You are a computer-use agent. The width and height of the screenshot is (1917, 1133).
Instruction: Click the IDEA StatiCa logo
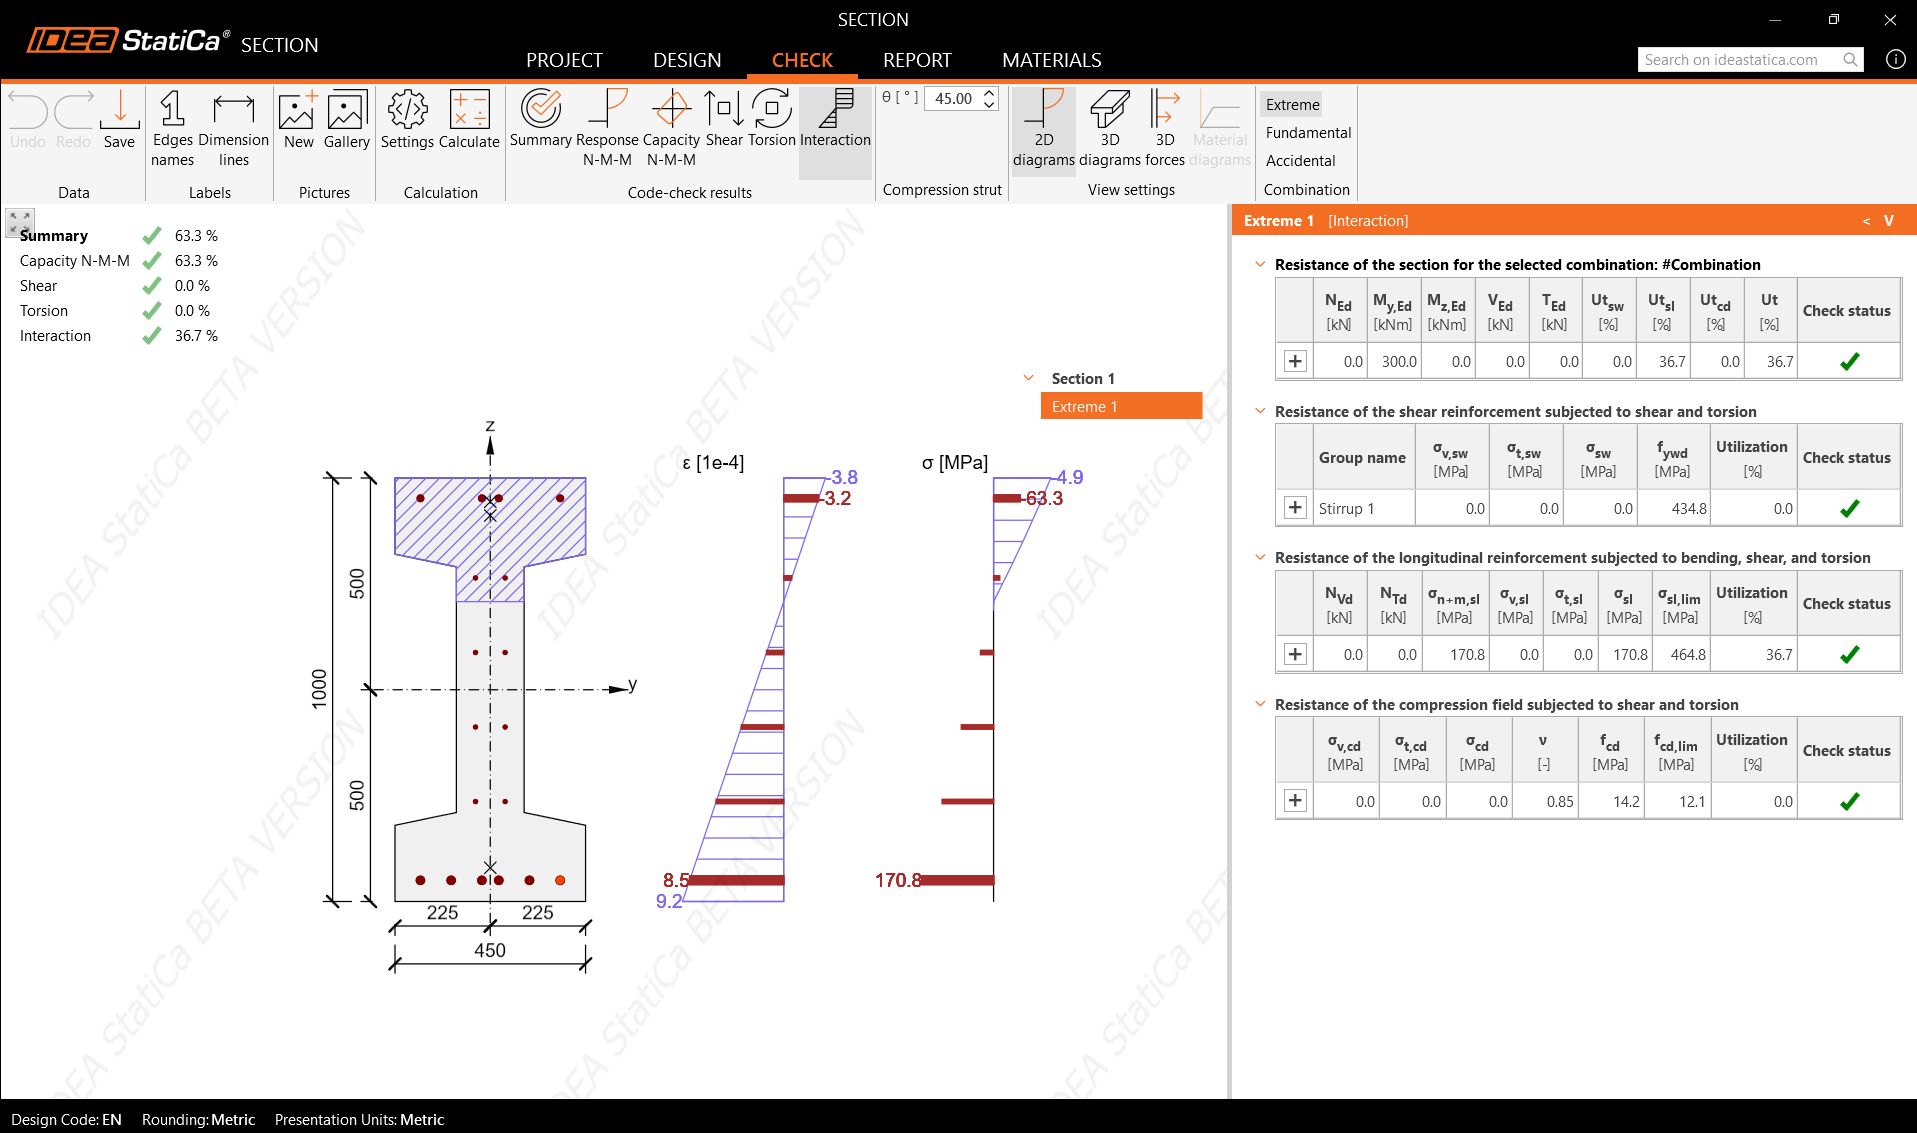click(x=127, y=40)
